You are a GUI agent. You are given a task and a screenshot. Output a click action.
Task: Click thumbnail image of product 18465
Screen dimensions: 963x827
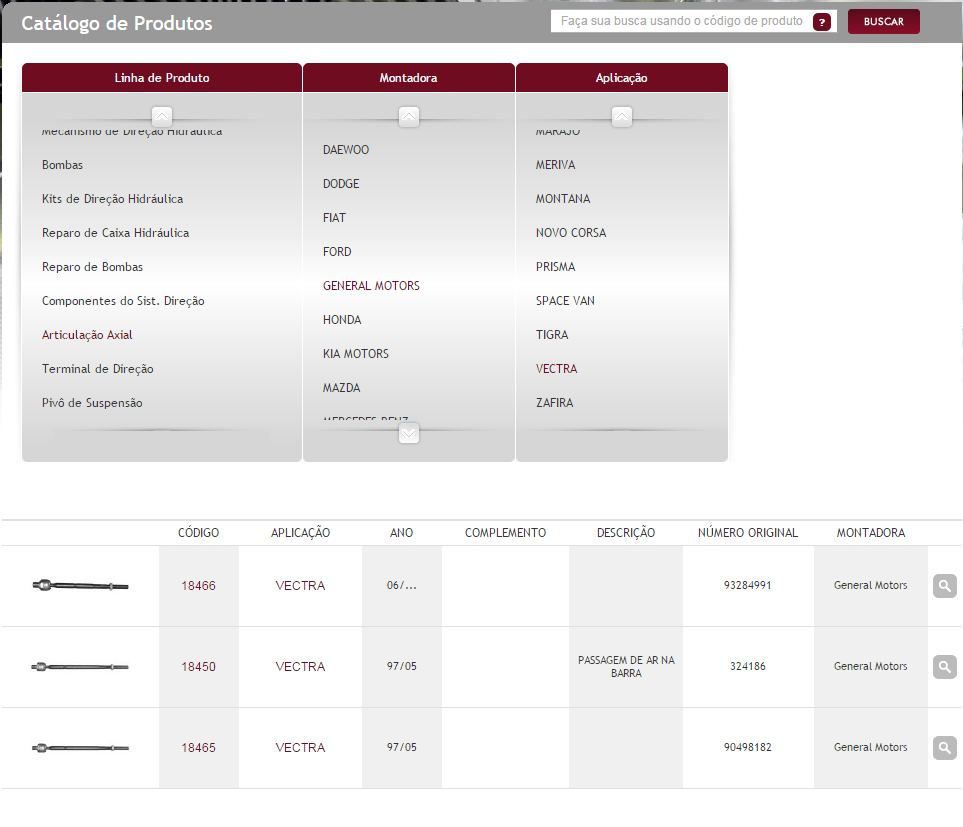coord(80,748)
